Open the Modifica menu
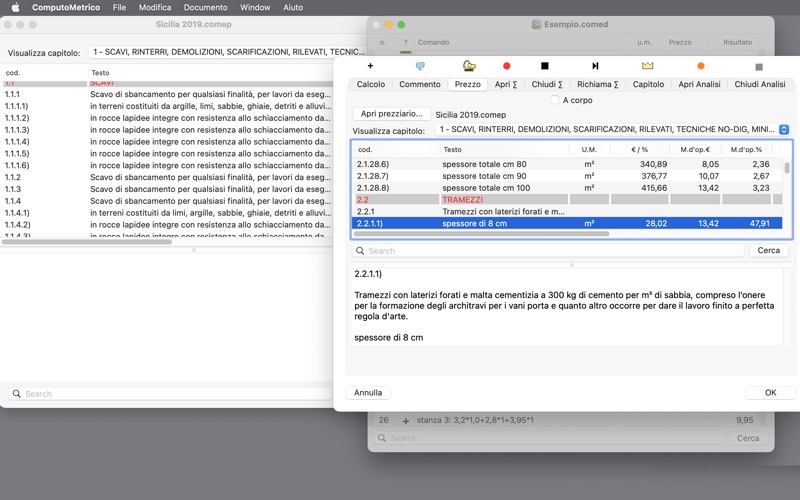This screenshot has width=800, height=500. click(x=155, y=7)
